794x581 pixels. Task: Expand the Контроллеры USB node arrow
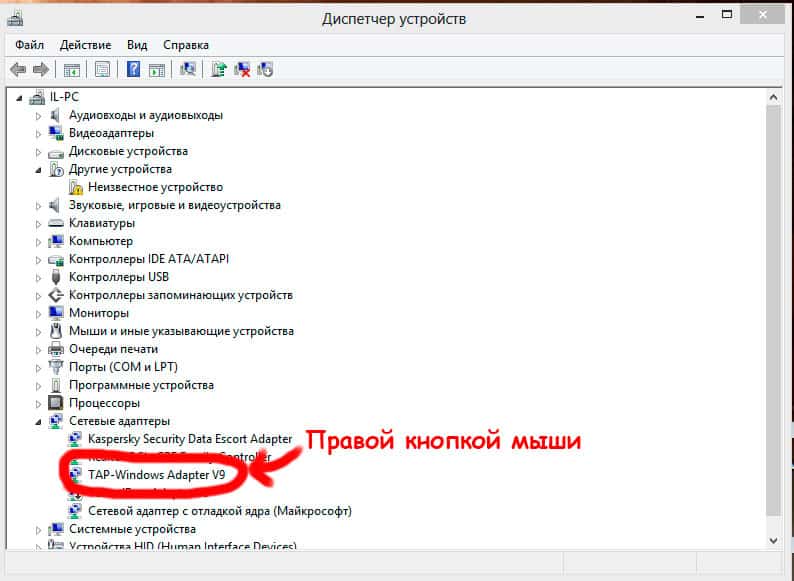click(39, 277)
